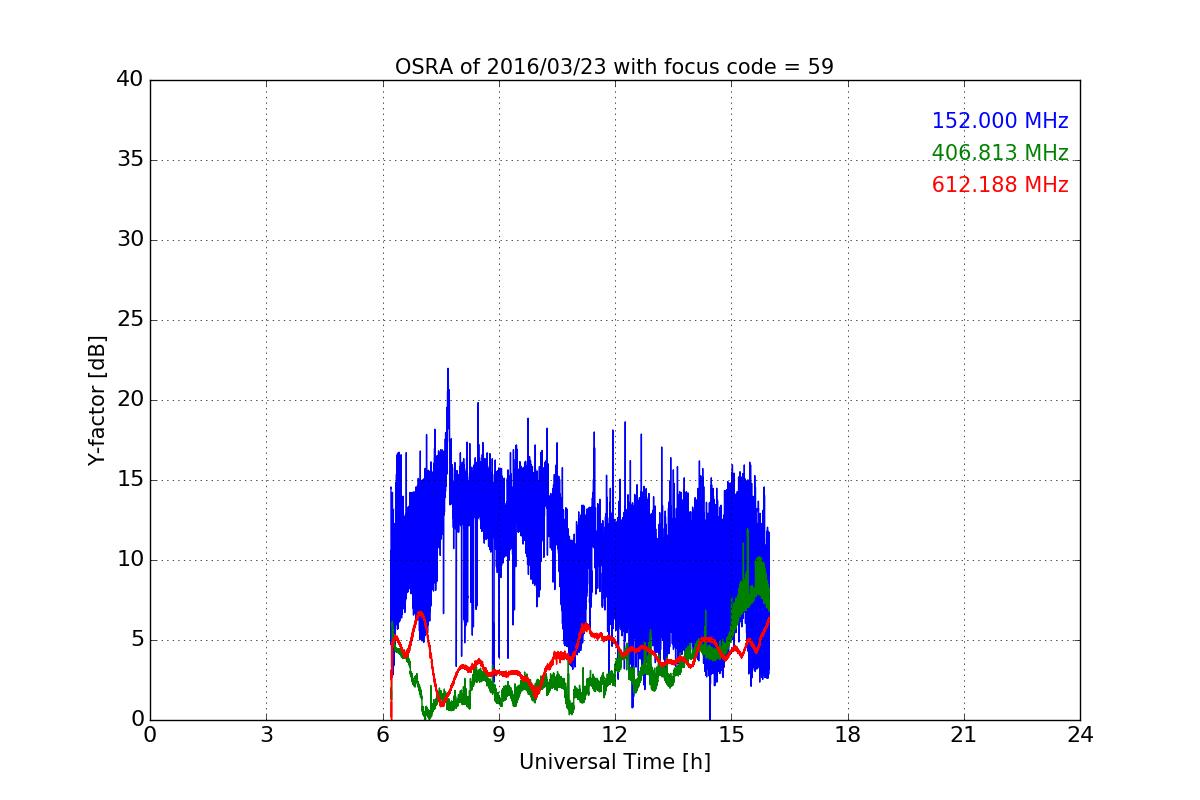Click x-axis tick label 6
Screen dimensions: 1200x800
(x=382, y=735)
